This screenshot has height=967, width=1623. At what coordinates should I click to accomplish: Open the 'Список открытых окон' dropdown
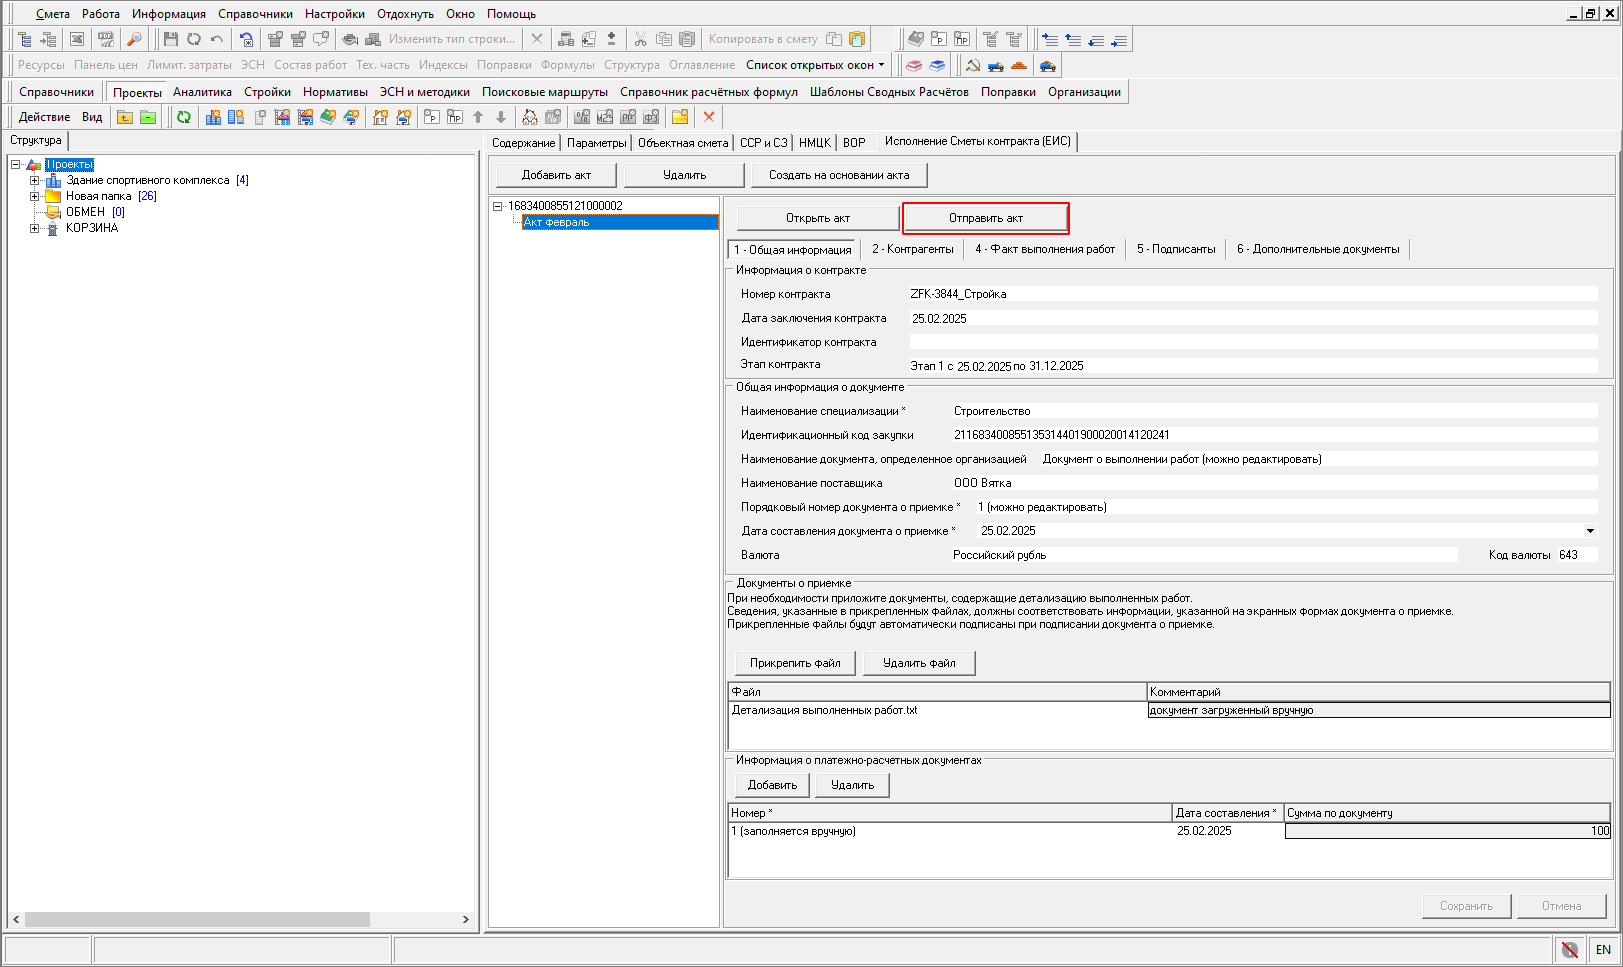(x=815, y=65)
